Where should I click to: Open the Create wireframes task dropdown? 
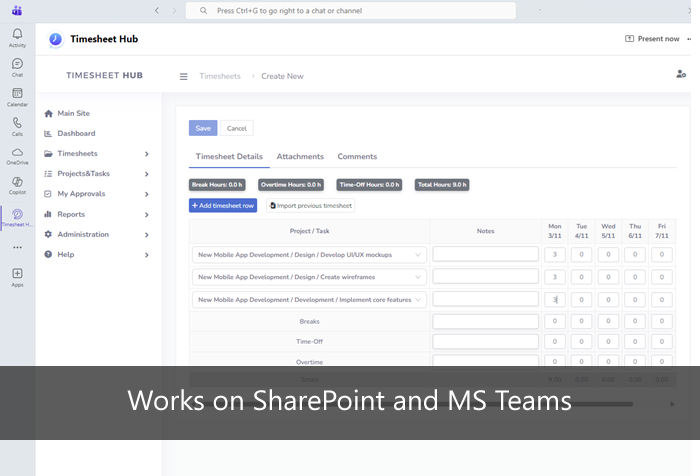(x=309, y=277)
